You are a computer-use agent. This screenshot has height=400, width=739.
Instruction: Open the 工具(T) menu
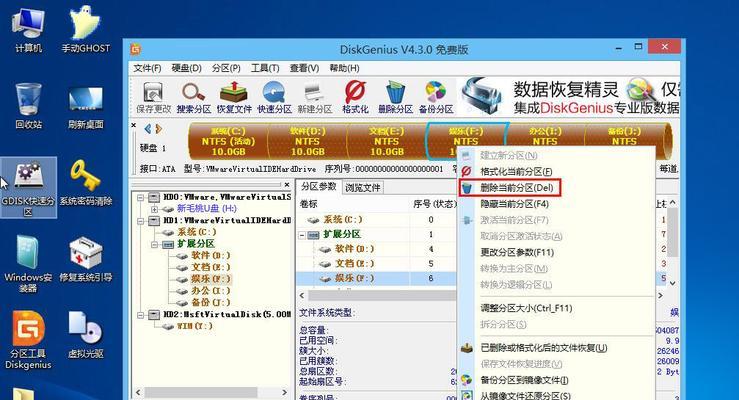coord(265,68)
